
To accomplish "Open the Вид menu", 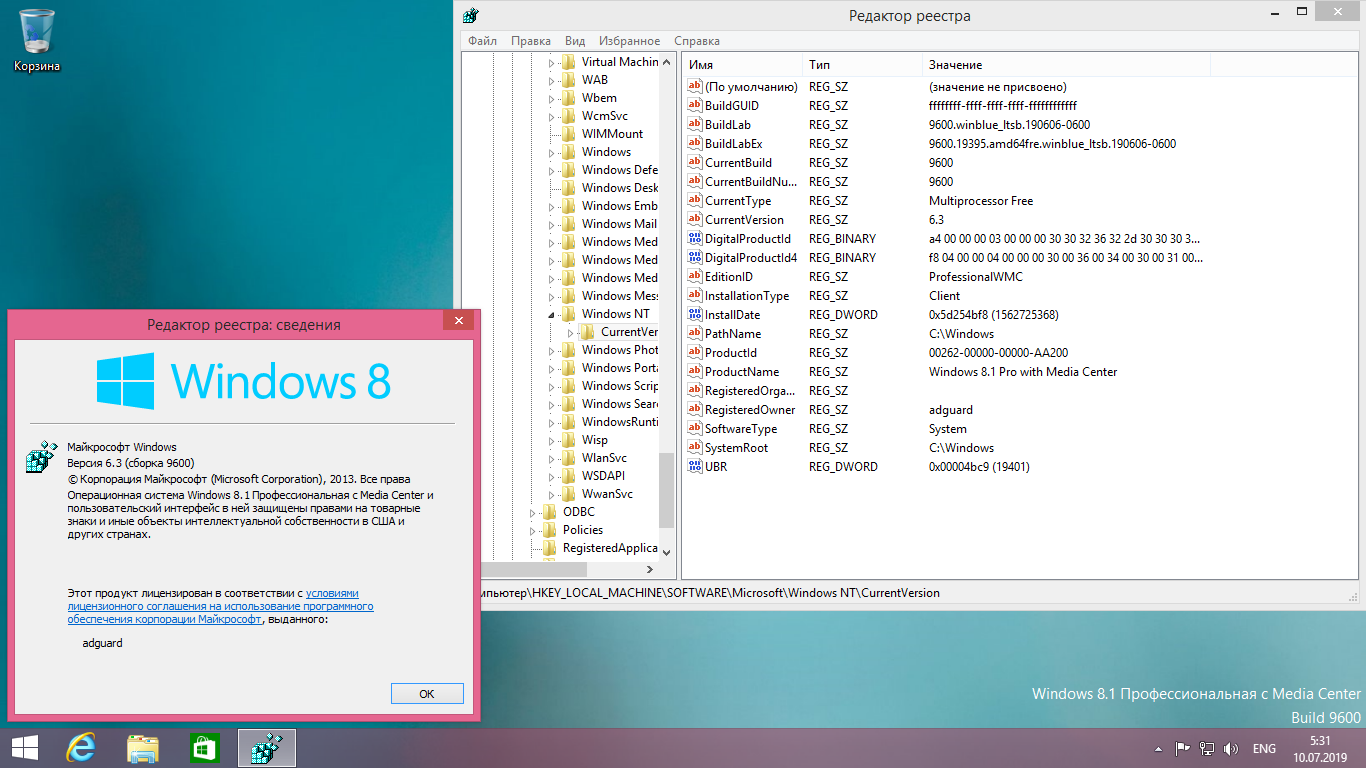I will (x=575, y=41).
